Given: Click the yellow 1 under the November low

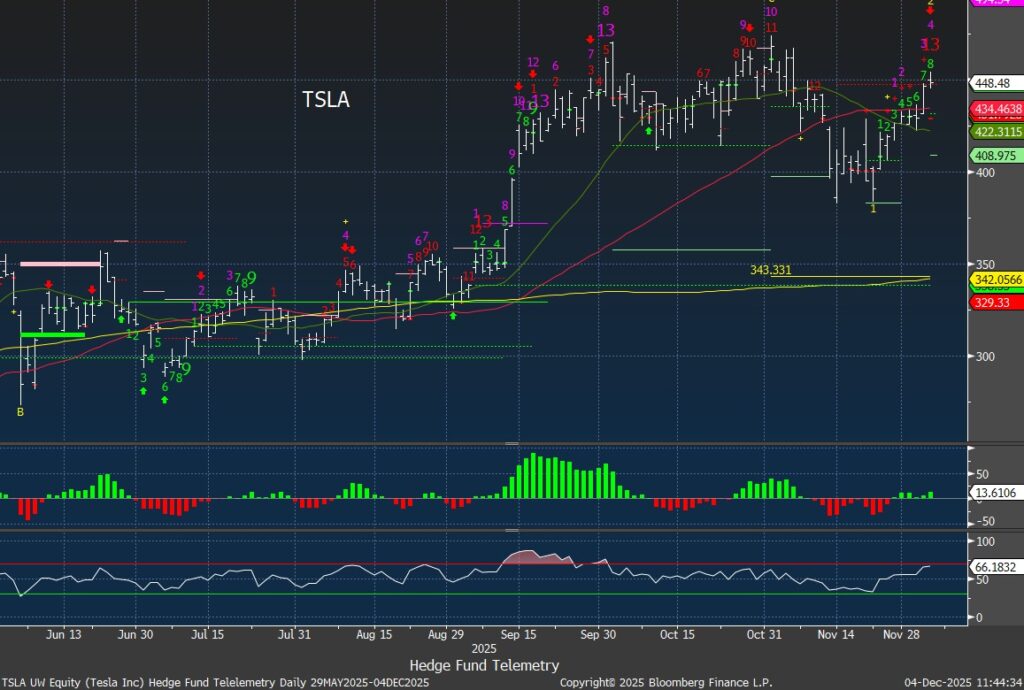Looking at the screenshot, I should (x=872, y=209).
